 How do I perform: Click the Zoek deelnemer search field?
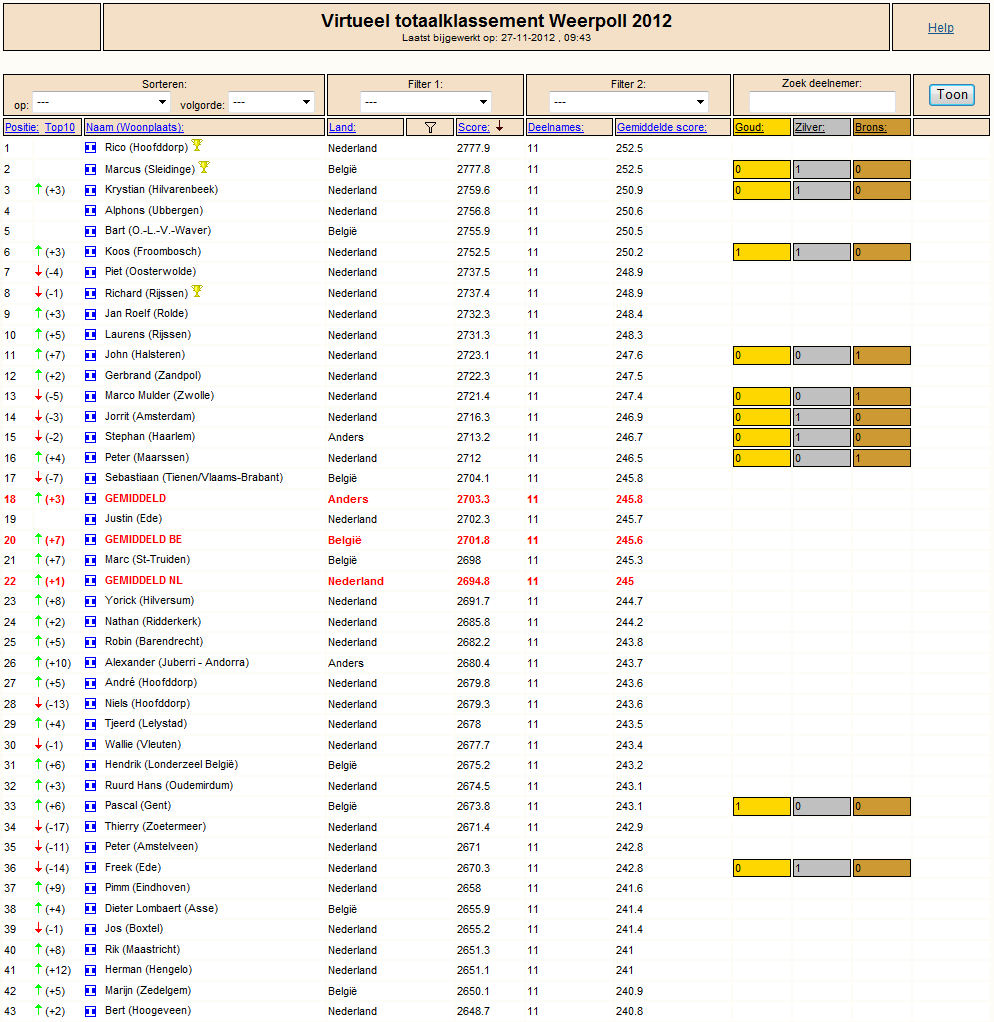(x=822, y=102)
